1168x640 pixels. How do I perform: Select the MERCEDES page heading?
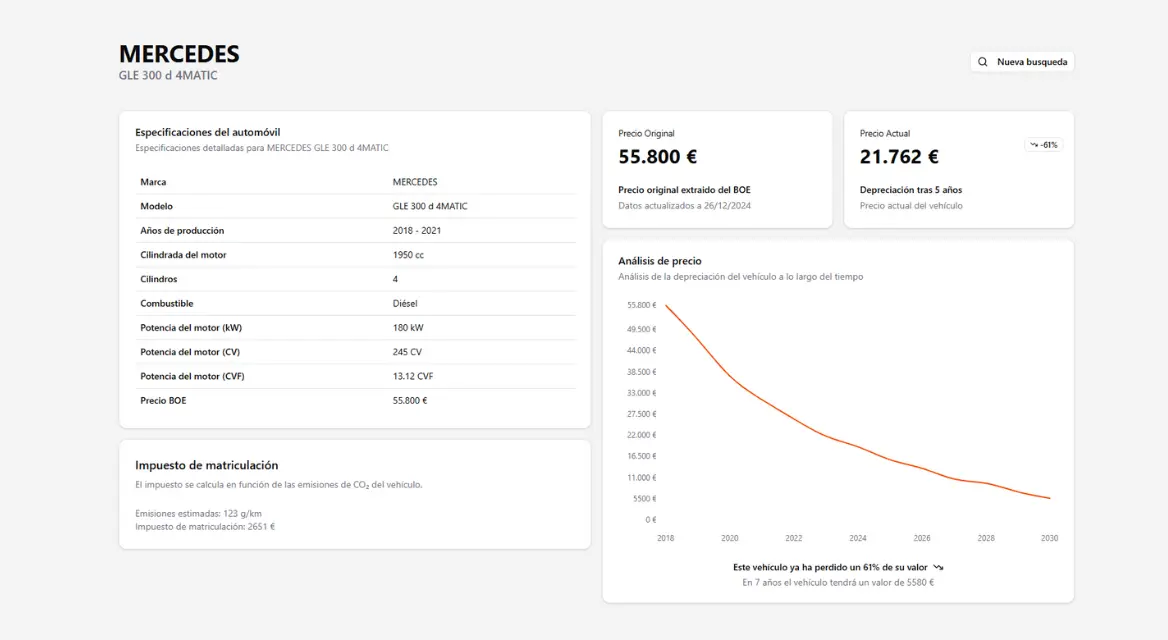pyautogui.click(x=179, y=54)
